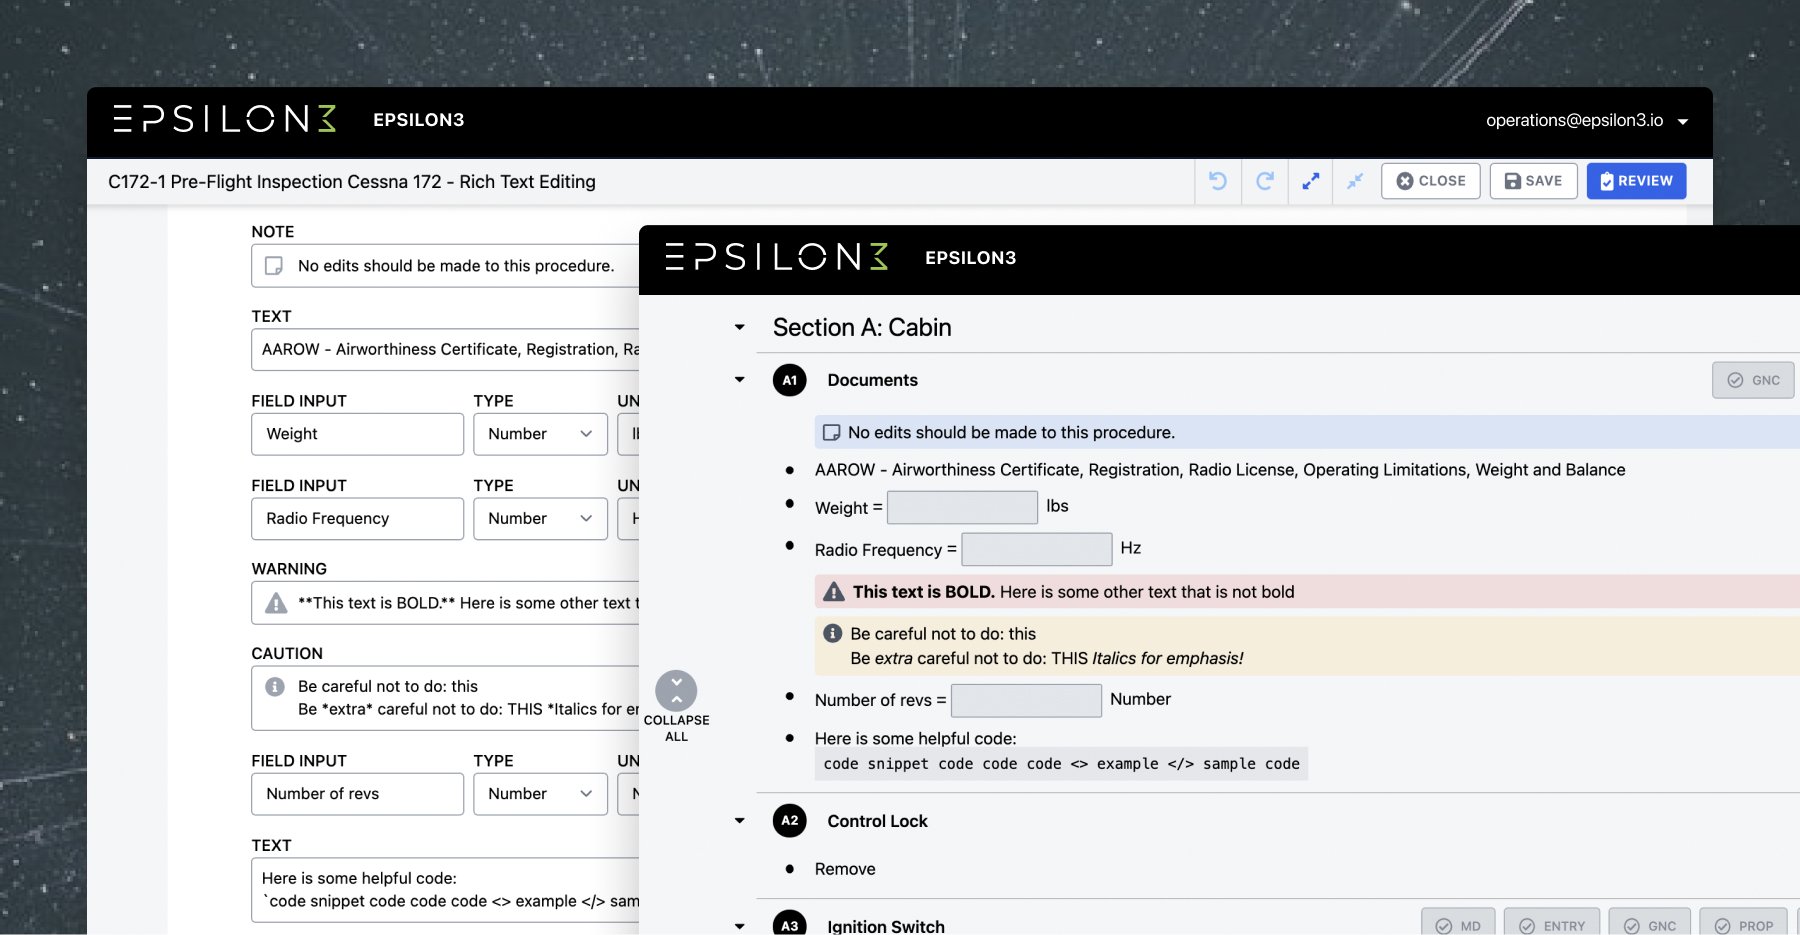The width and height of the screenshot is (1800, 935).
Task: Edit the Number of revs field input name
Action: coord(357,794)
